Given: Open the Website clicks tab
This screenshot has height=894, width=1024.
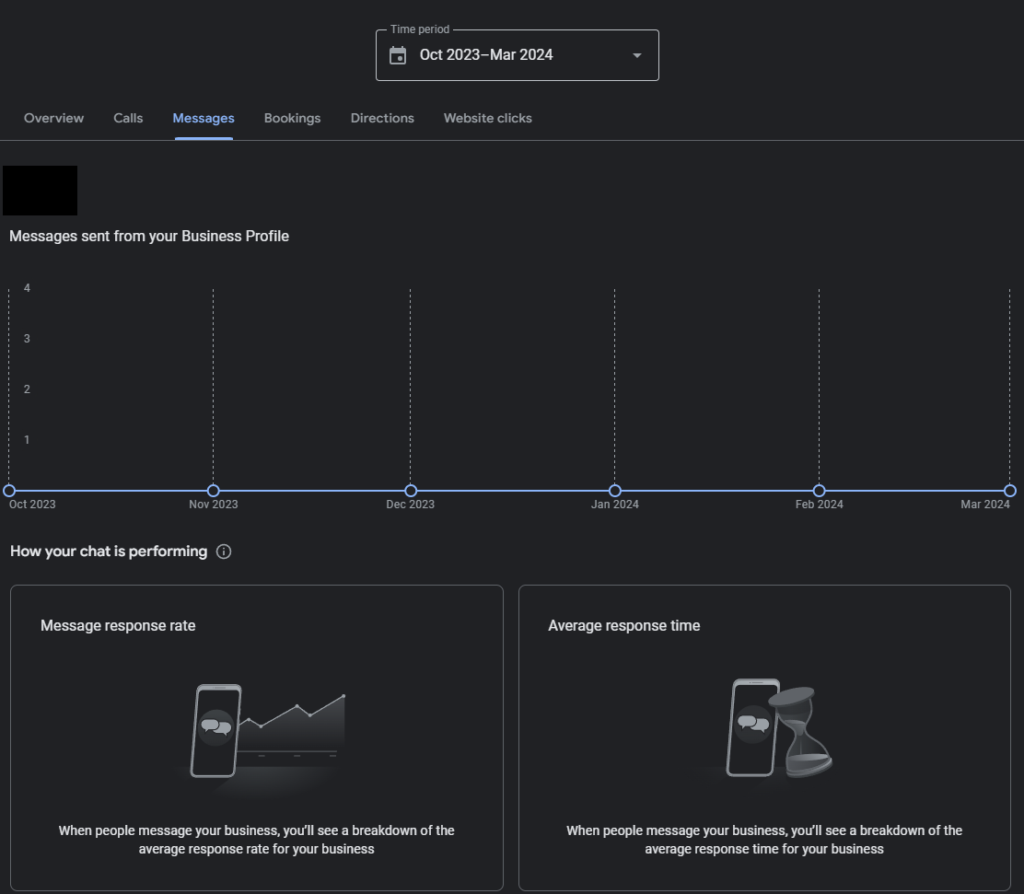Looking at the screenshot, I should click(x=488, y=118).
